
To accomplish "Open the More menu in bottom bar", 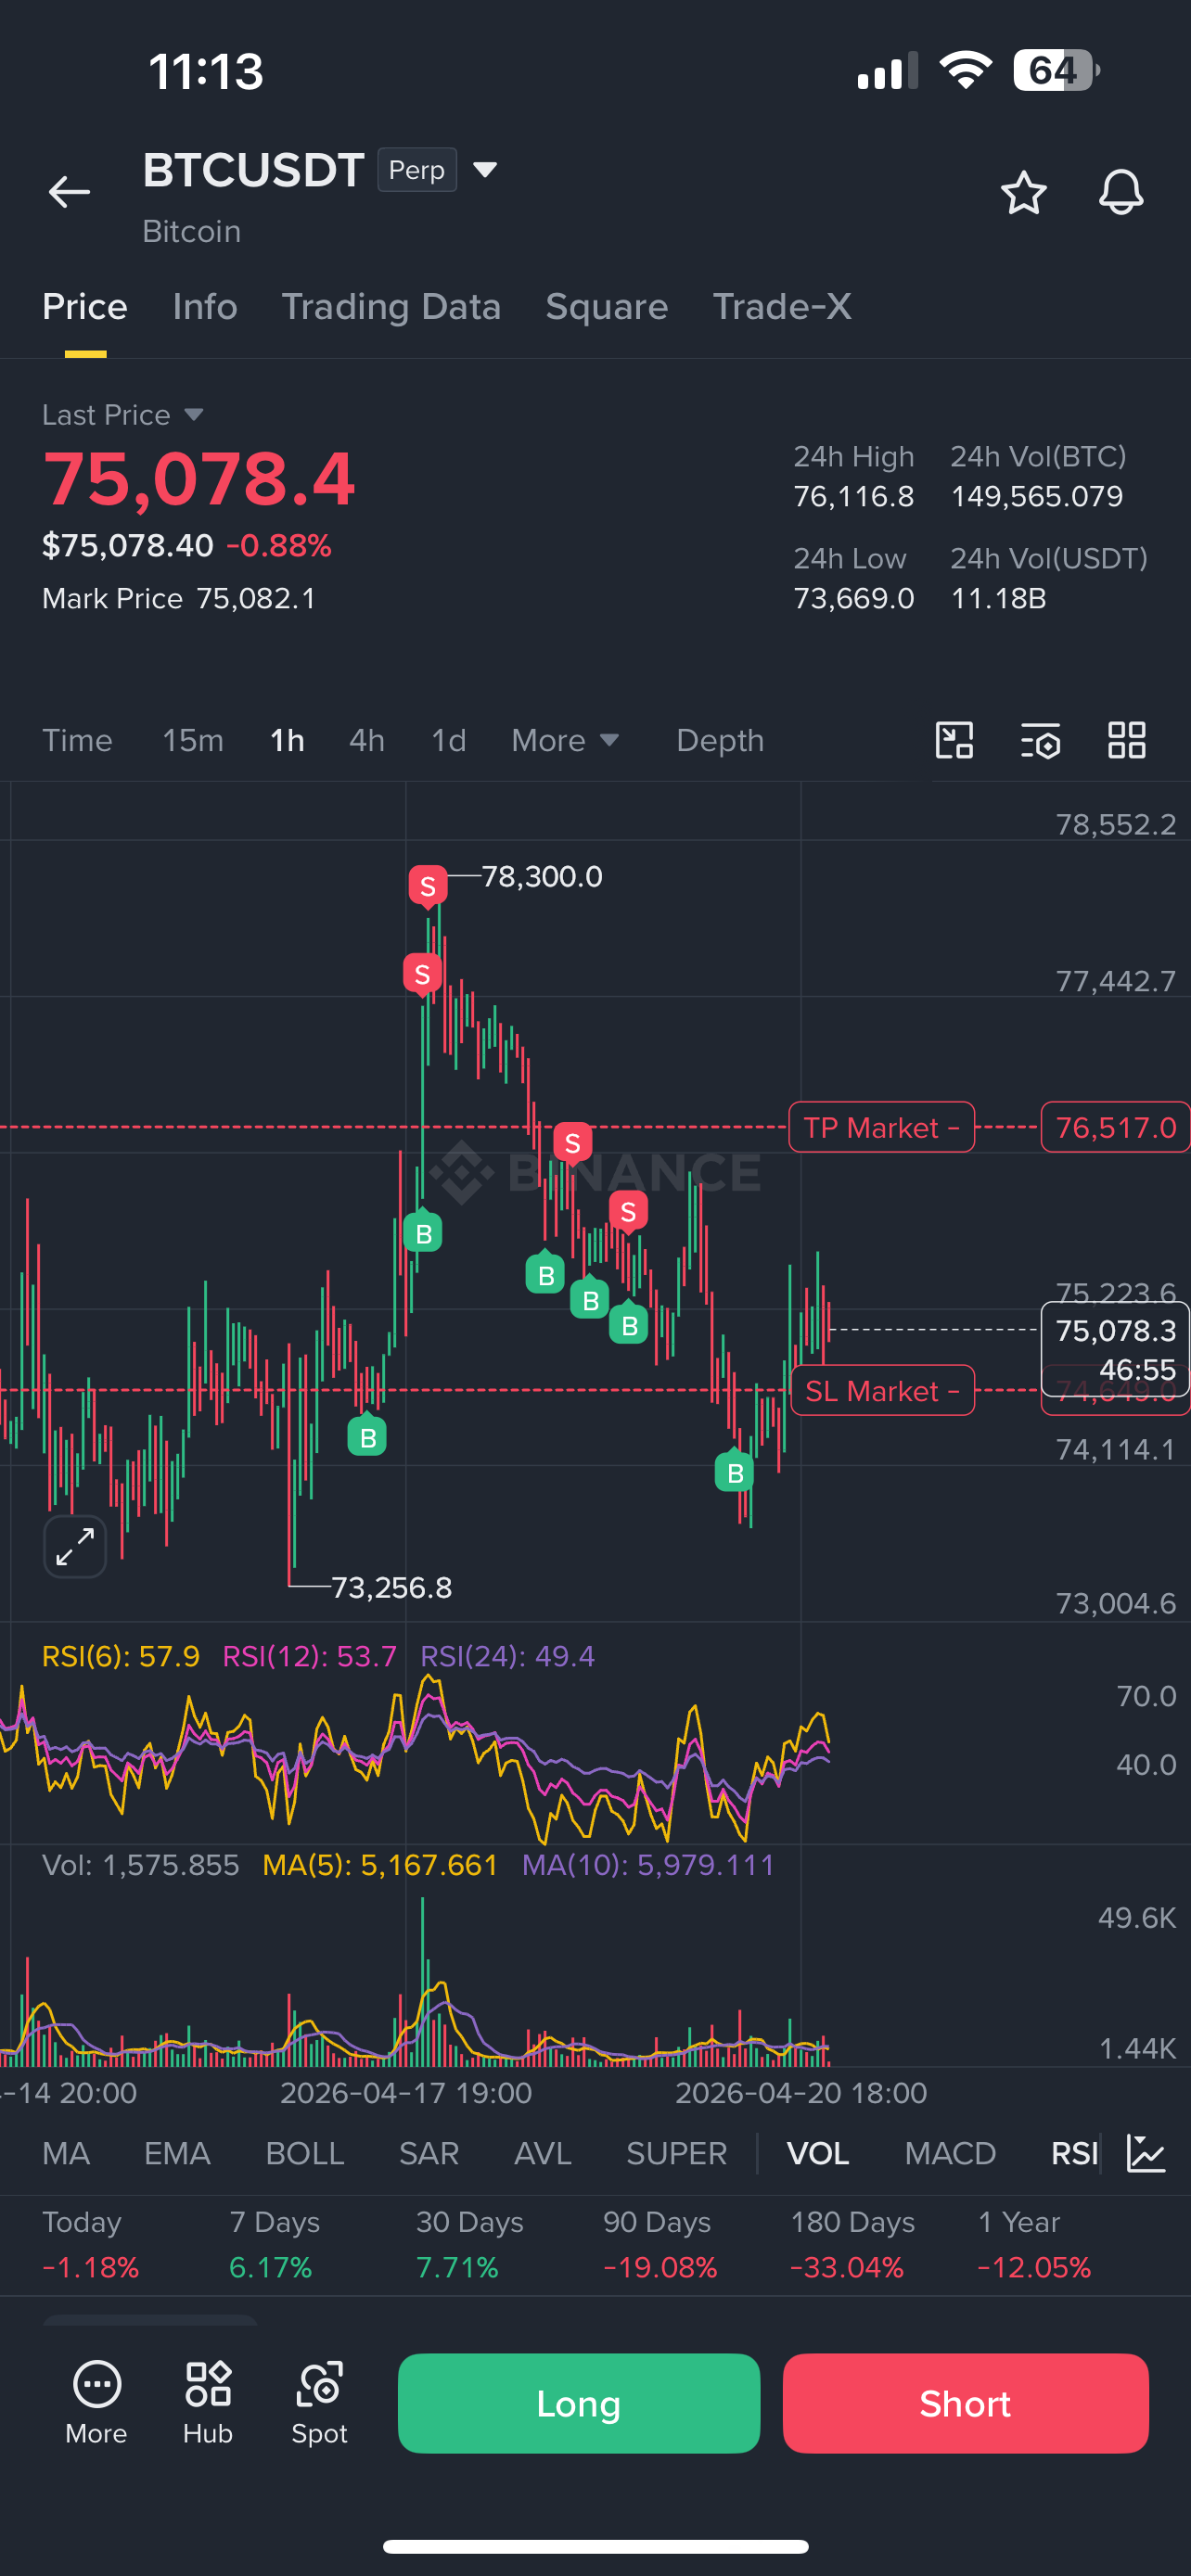I will pyautogui.click(x=97, y=2402).
